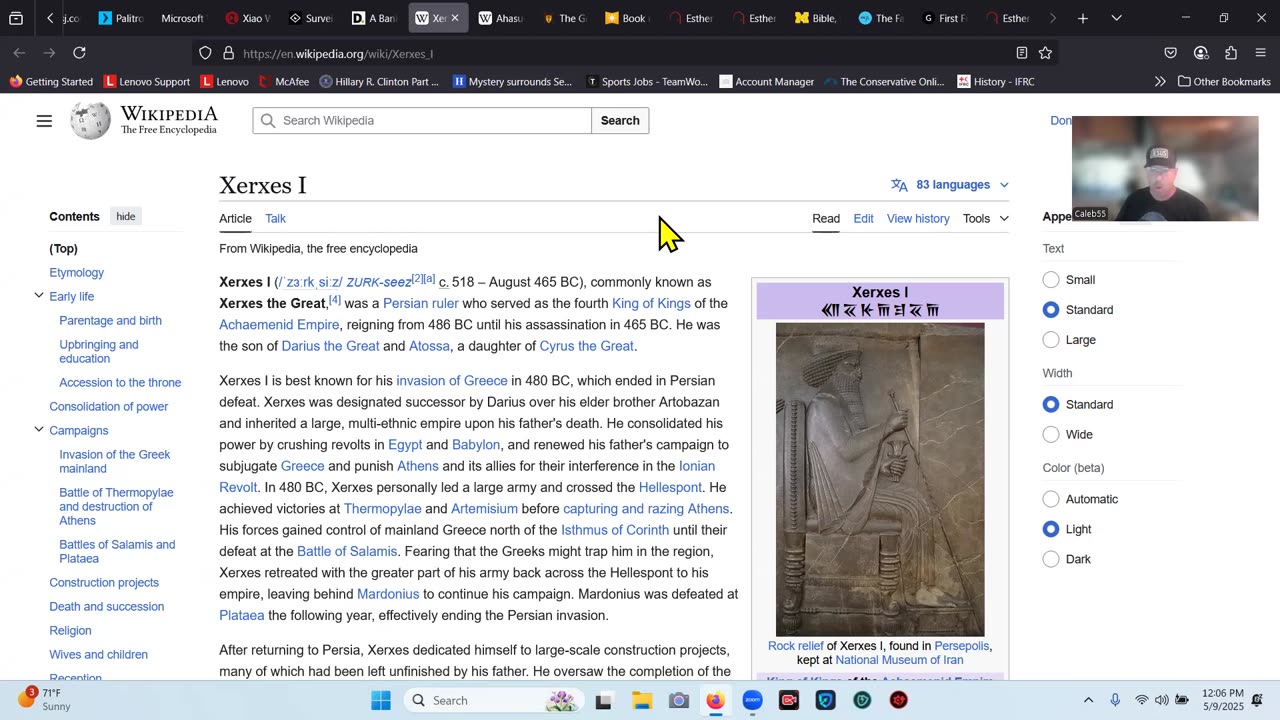
Task: Open the Battle of Salamis link
Action: 347,551
